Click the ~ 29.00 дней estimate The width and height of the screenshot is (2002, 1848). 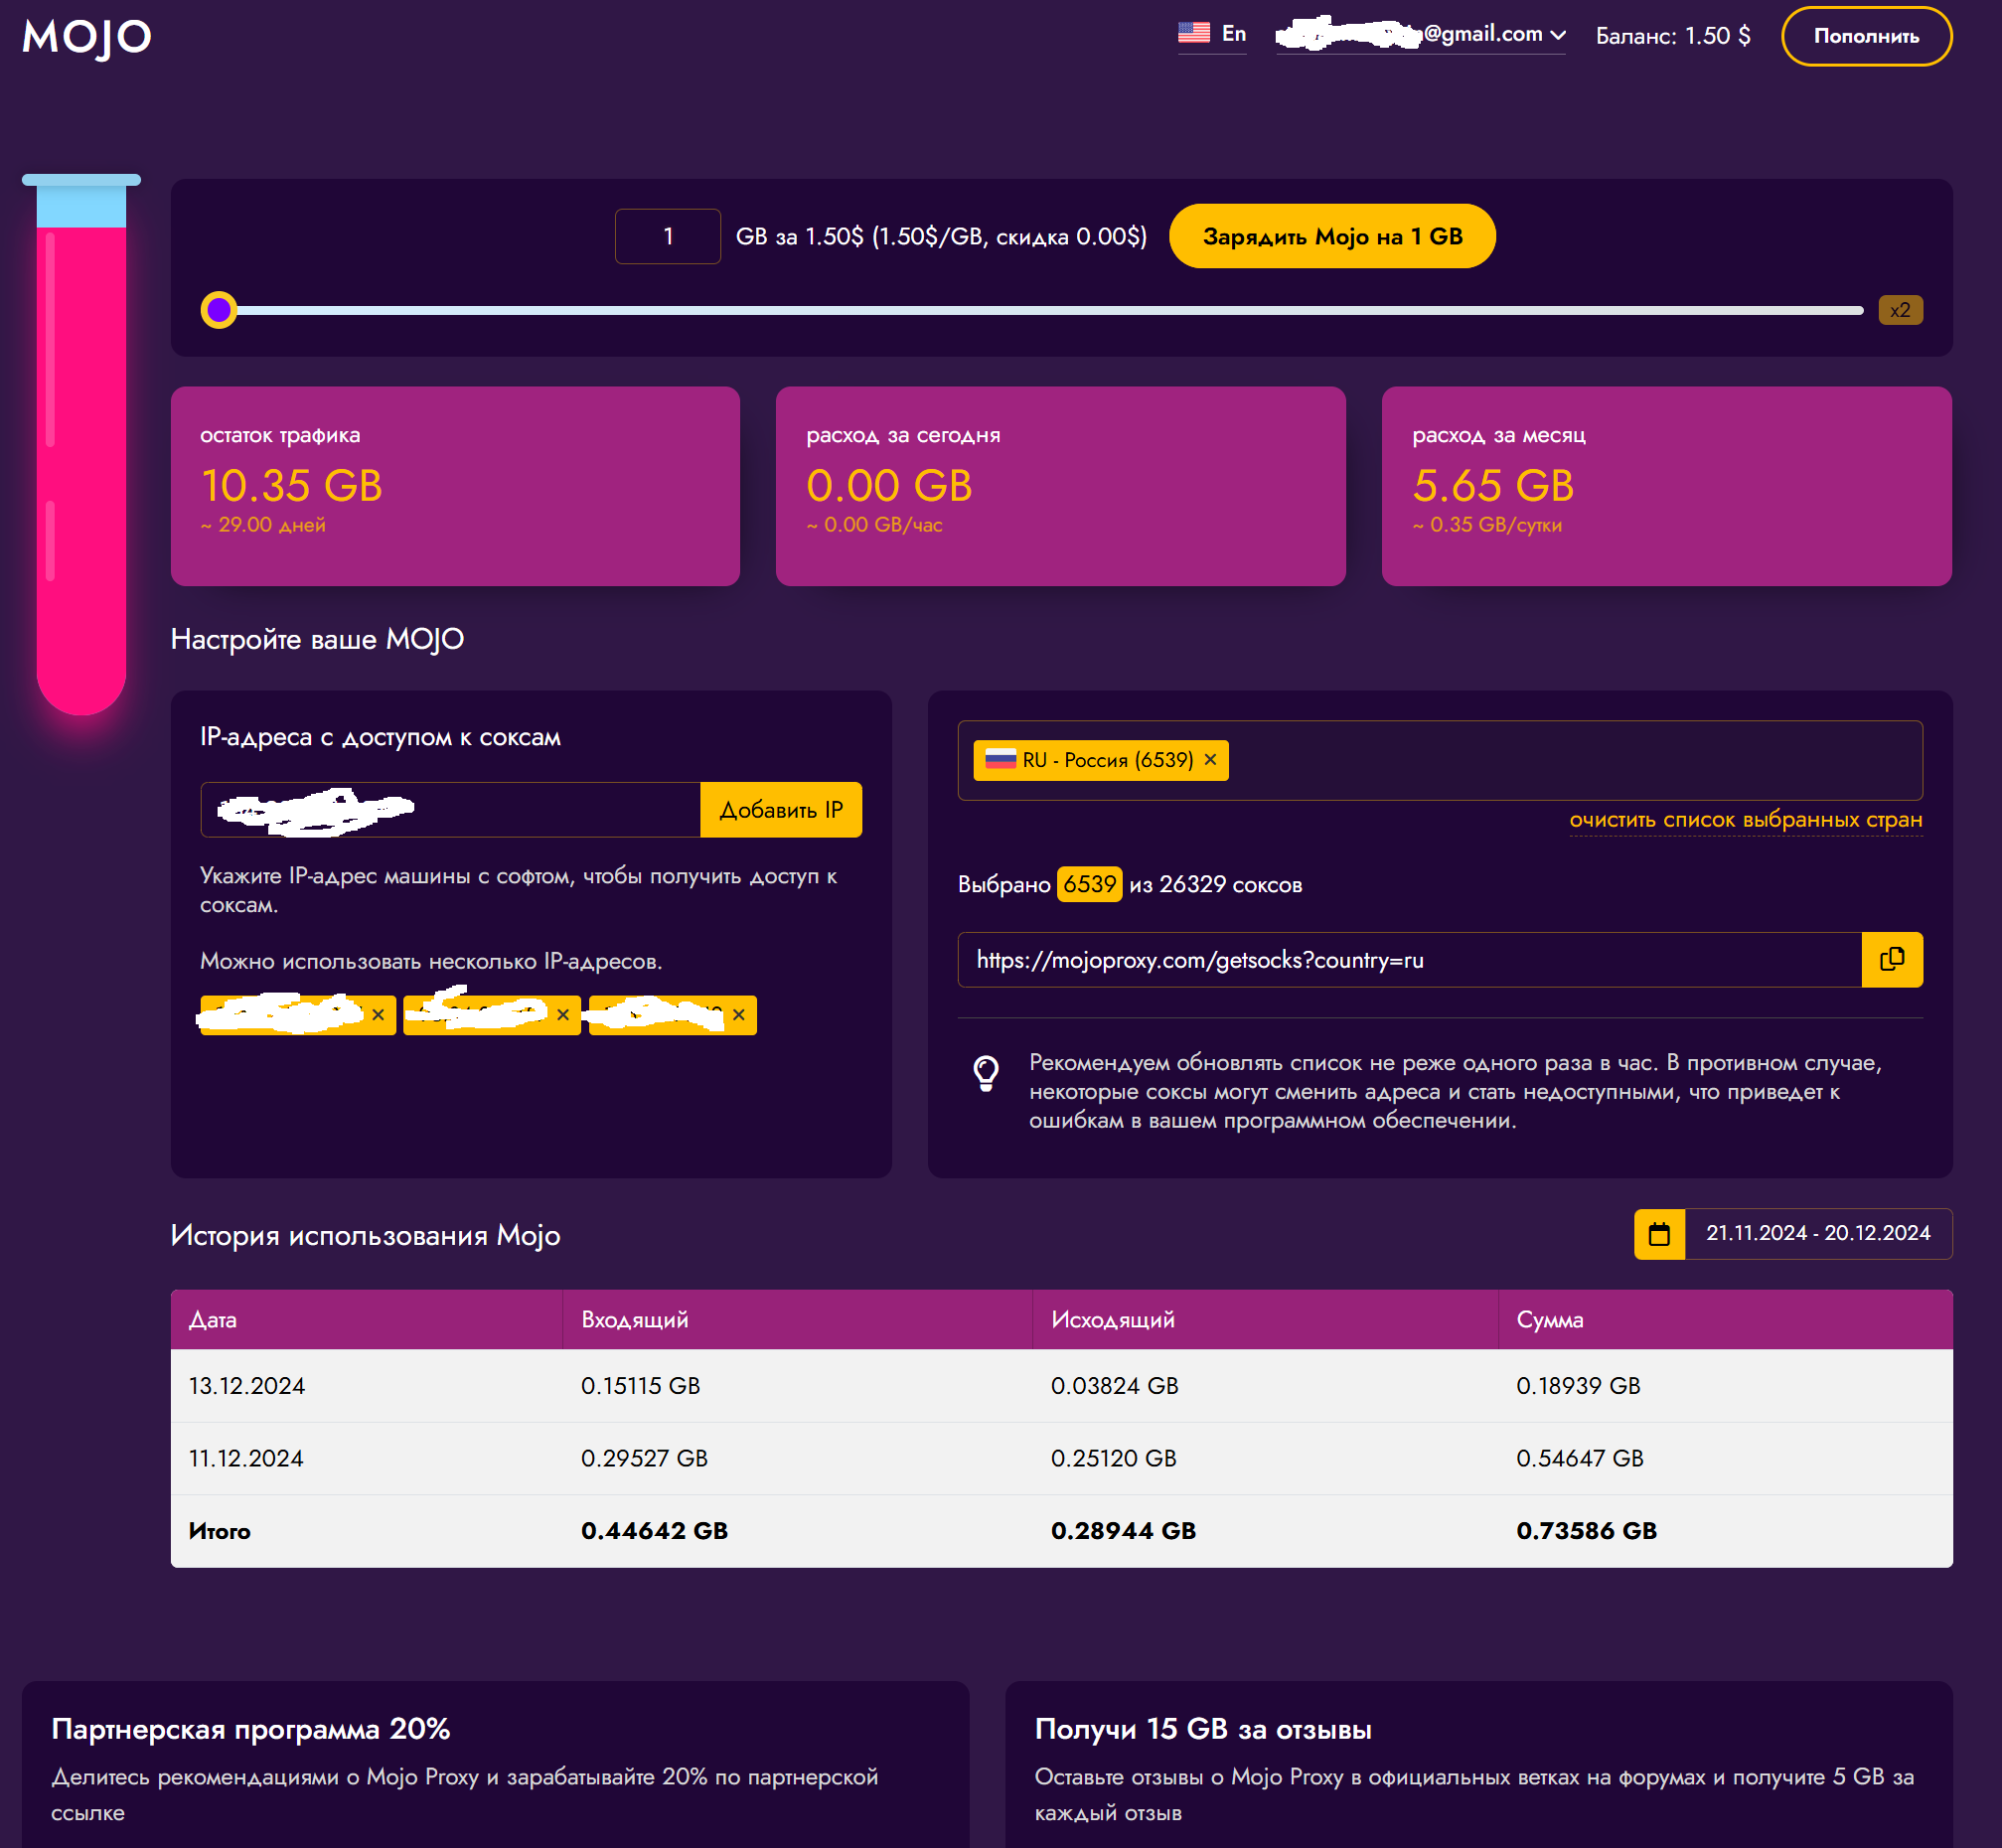pyautogui.click(x=263, y=525)
